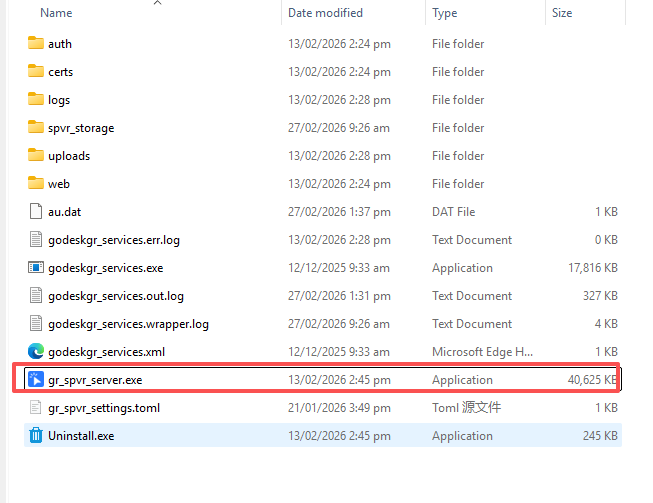Select godeskgr_services.wrapper.log file name
Screen dimensions: 653x503
(x=128, y=324)
